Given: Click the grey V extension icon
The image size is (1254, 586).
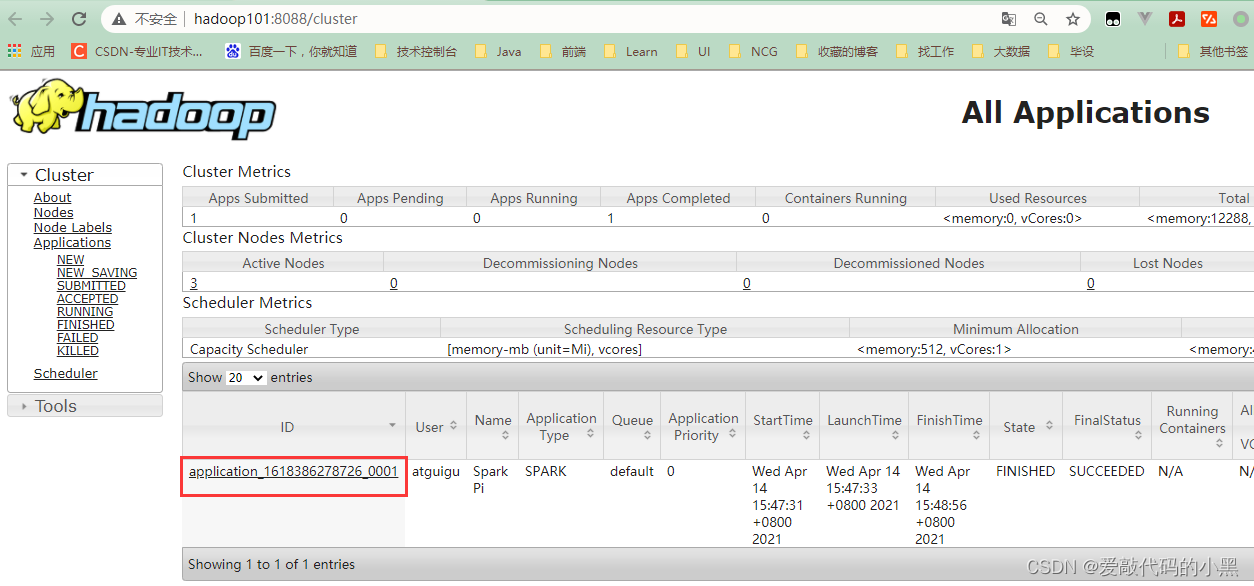Looking at the screenshot, I should (x=1146, y=19).
